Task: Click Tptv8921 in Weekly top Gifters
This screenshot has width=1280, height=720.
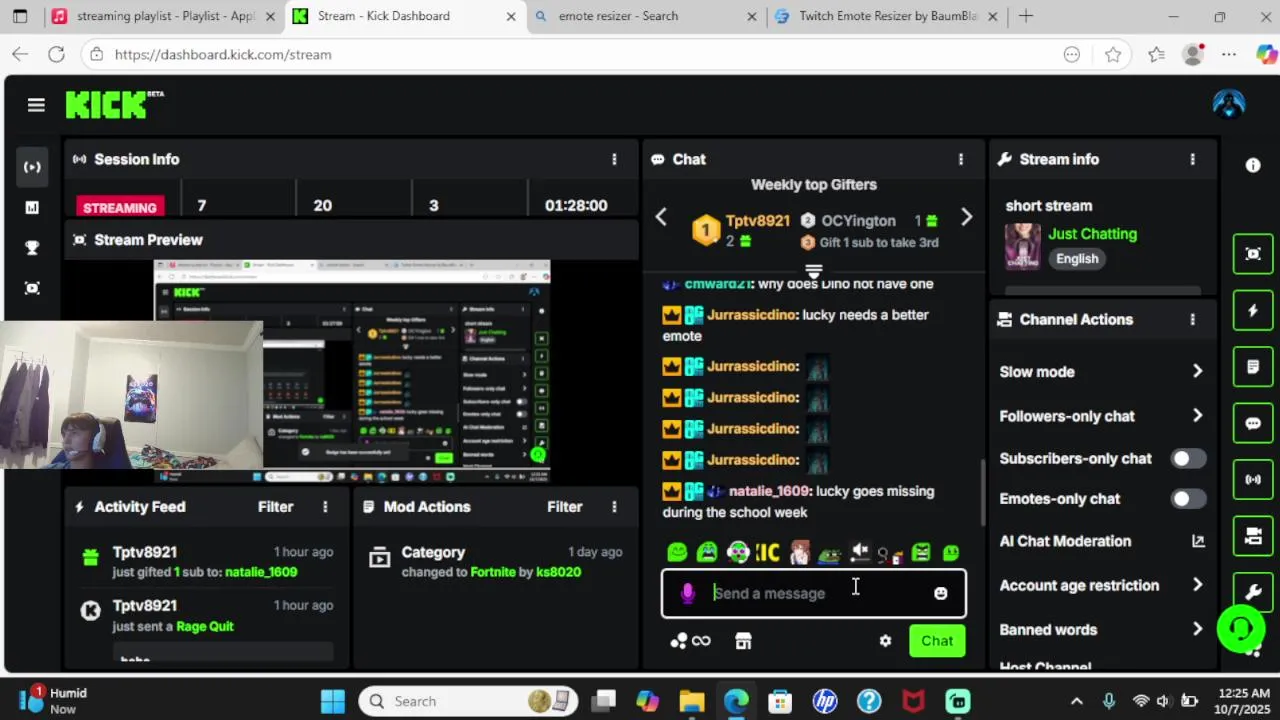Action: point(758,220)
